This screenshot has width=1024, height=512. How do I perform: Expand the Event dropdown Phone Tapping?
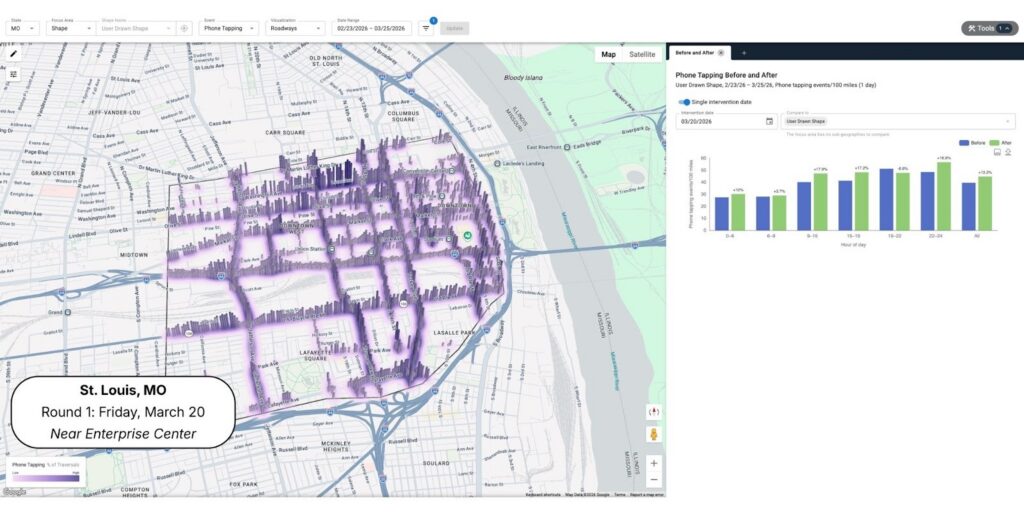229,28
